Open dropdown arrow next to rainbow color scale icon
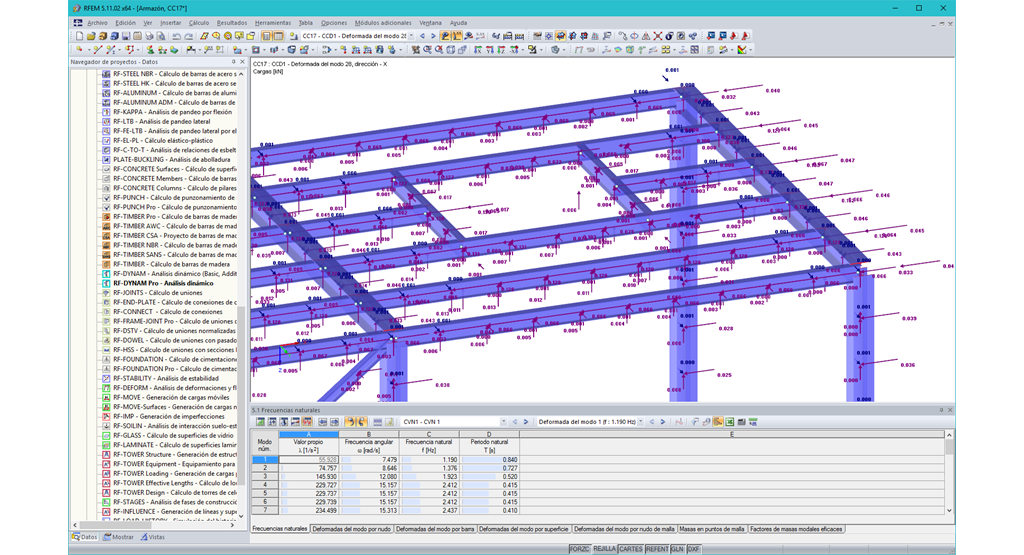This screenshot has width=1024, height=555. click(750, 49)
